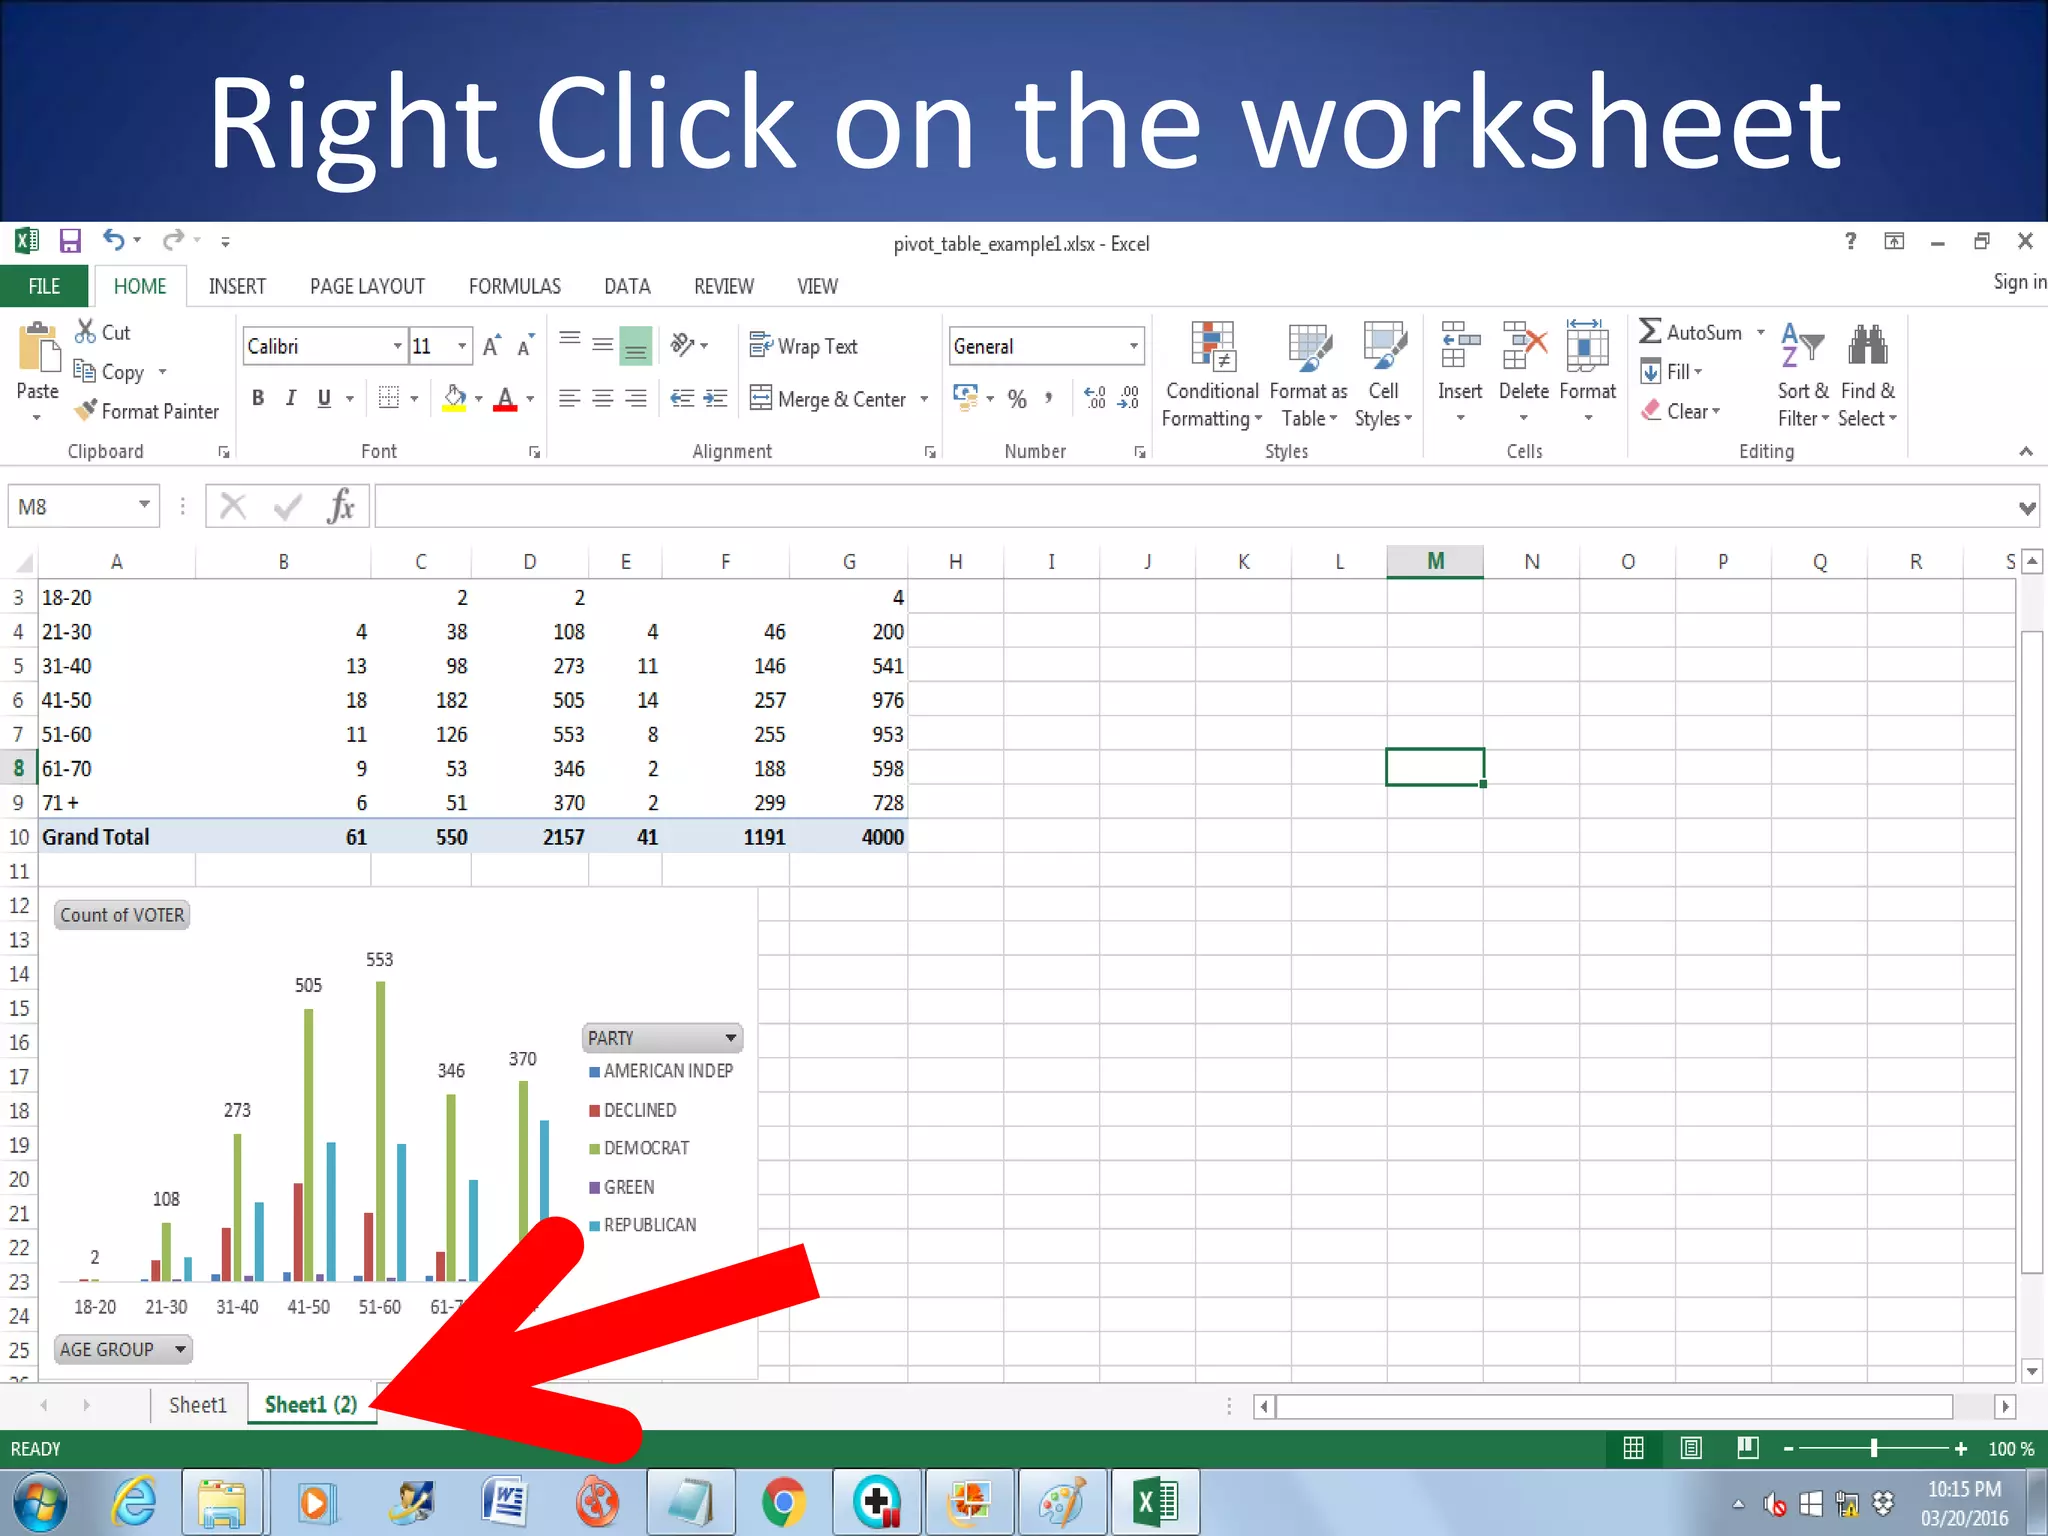Toggle Italic formatting
This screenshot has height=1536, width=2048.
point(291,398)
